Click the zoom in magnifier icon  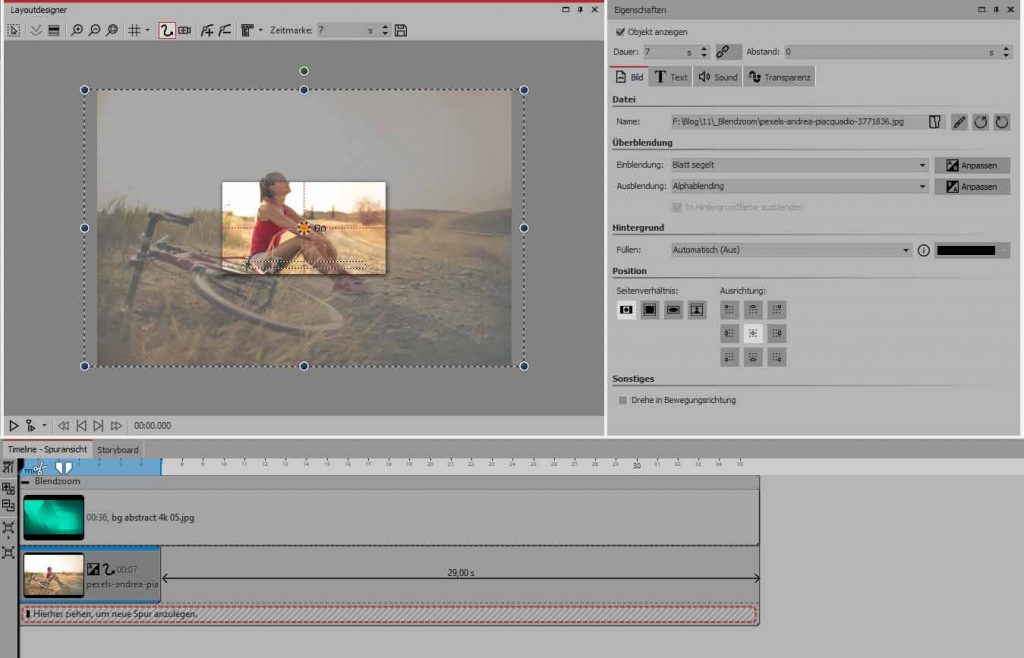click(x=77, y=31)
